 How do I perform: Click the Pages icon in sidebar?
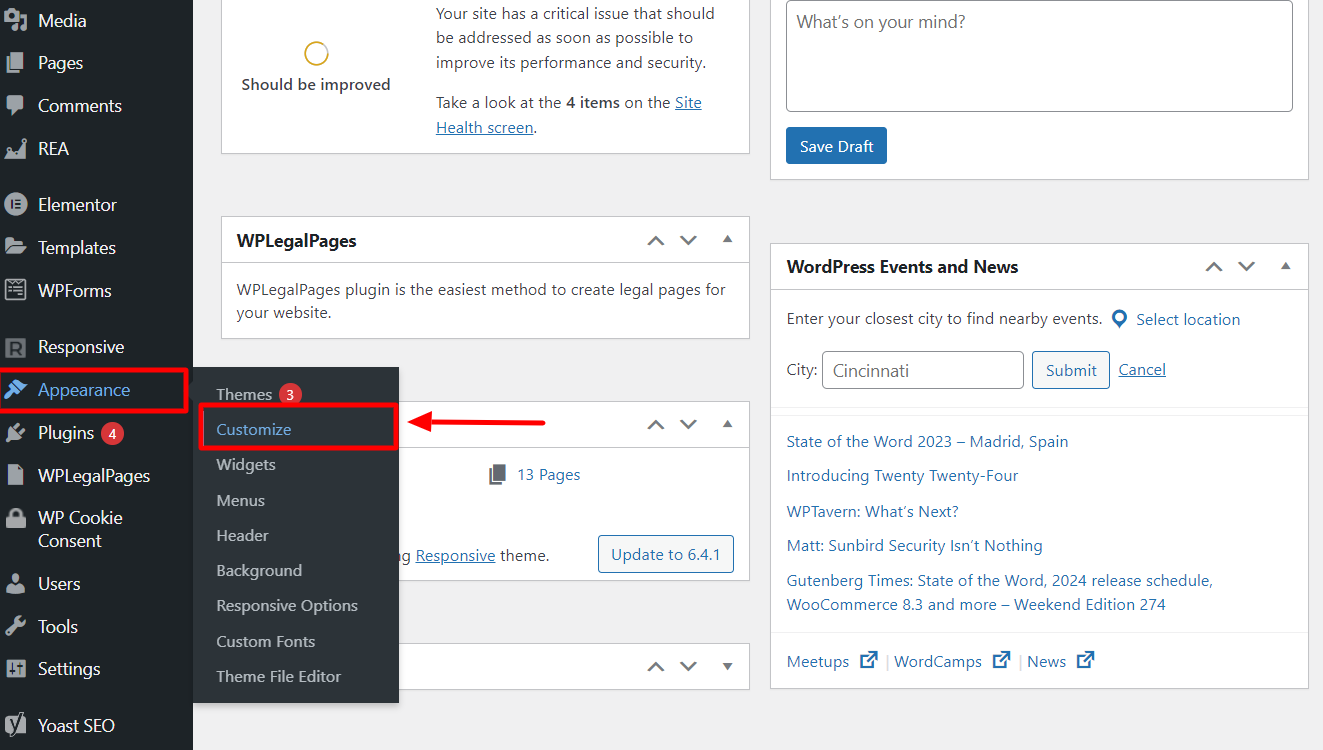point(15,63)
